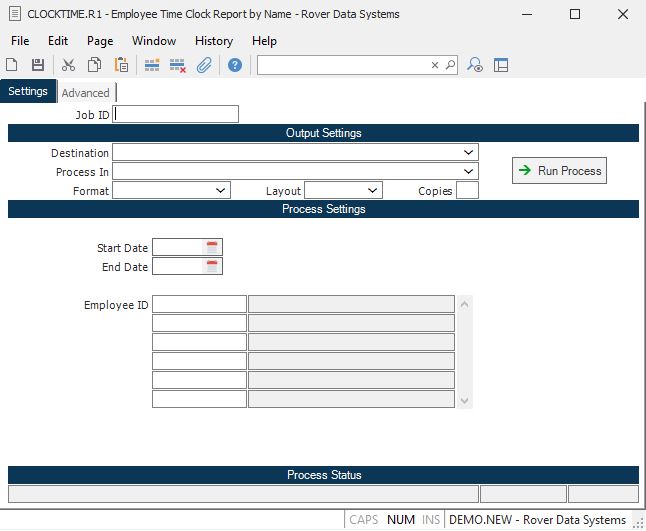Click the New record toolbar icon
646x531 pixels.
pyautogui.click(x=12, y=65)
